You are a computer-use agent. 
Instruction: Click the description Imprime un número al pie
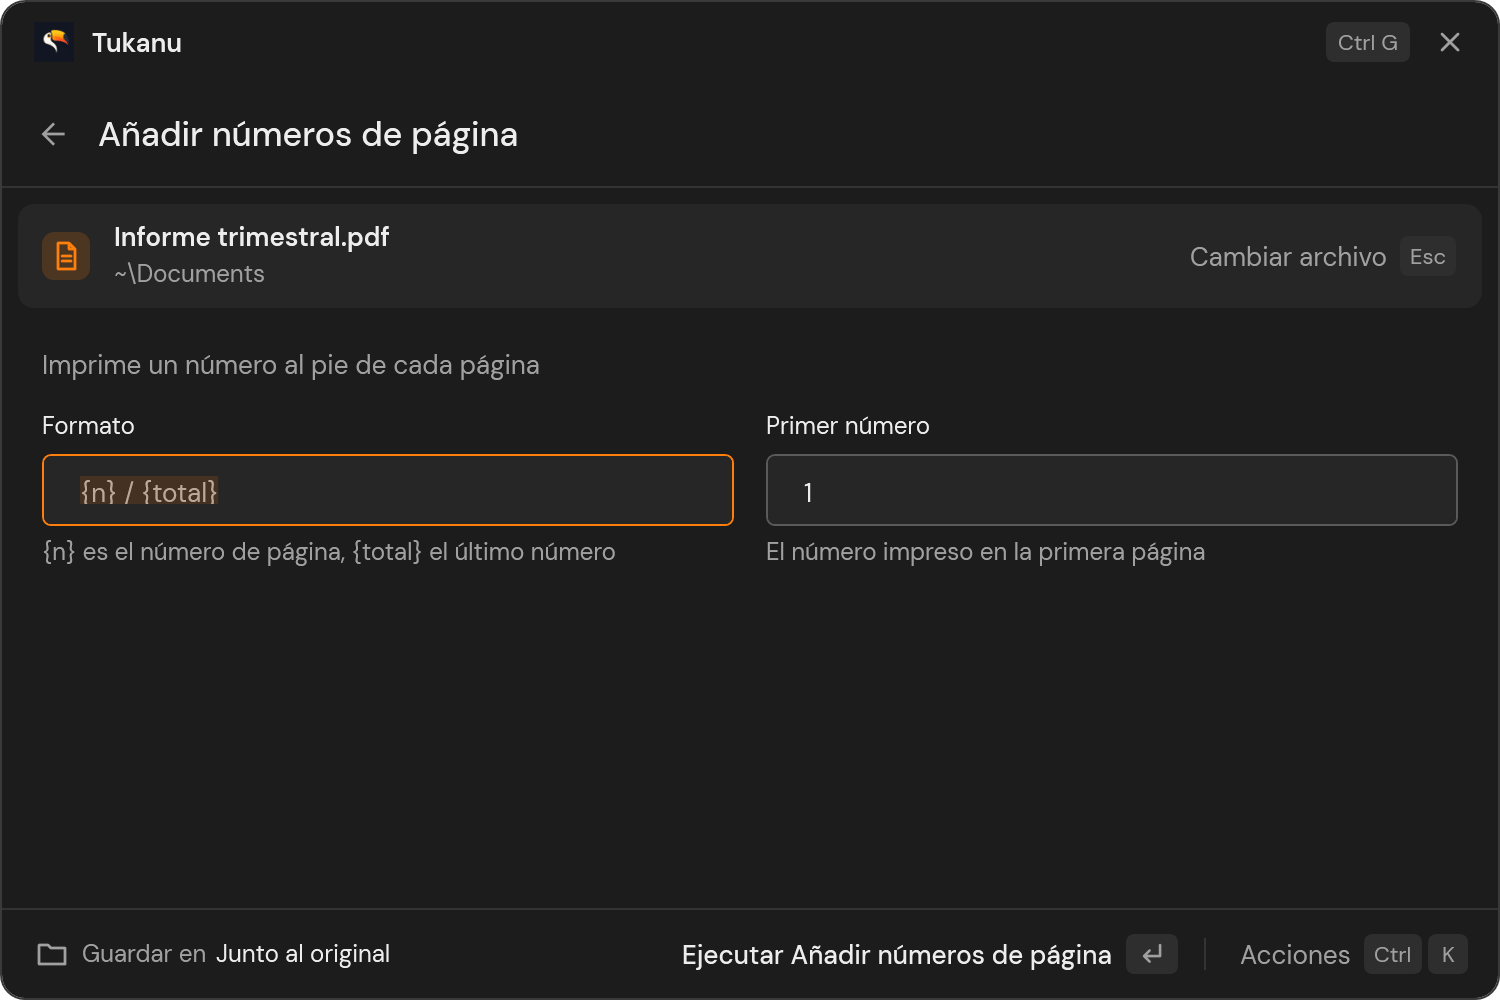(x=291, y=366)
